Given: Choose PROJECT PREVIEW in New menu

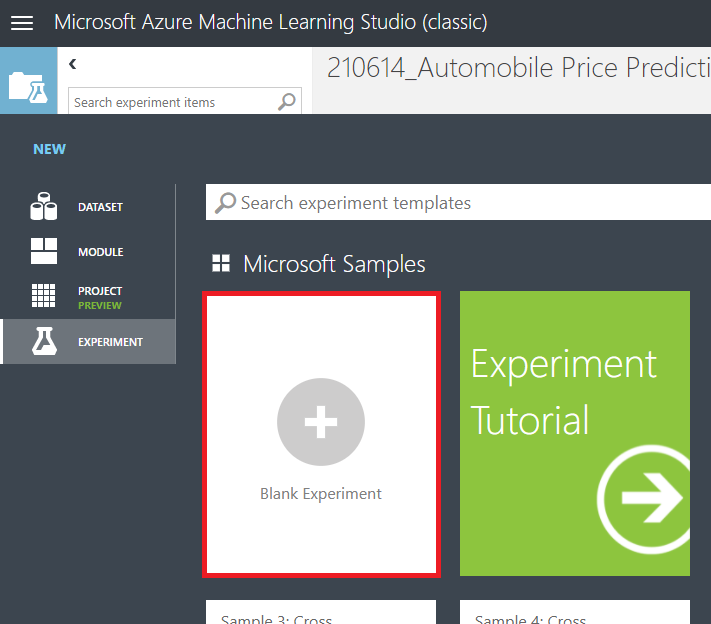Looking at the screenshot, I should tap(100, 298).
